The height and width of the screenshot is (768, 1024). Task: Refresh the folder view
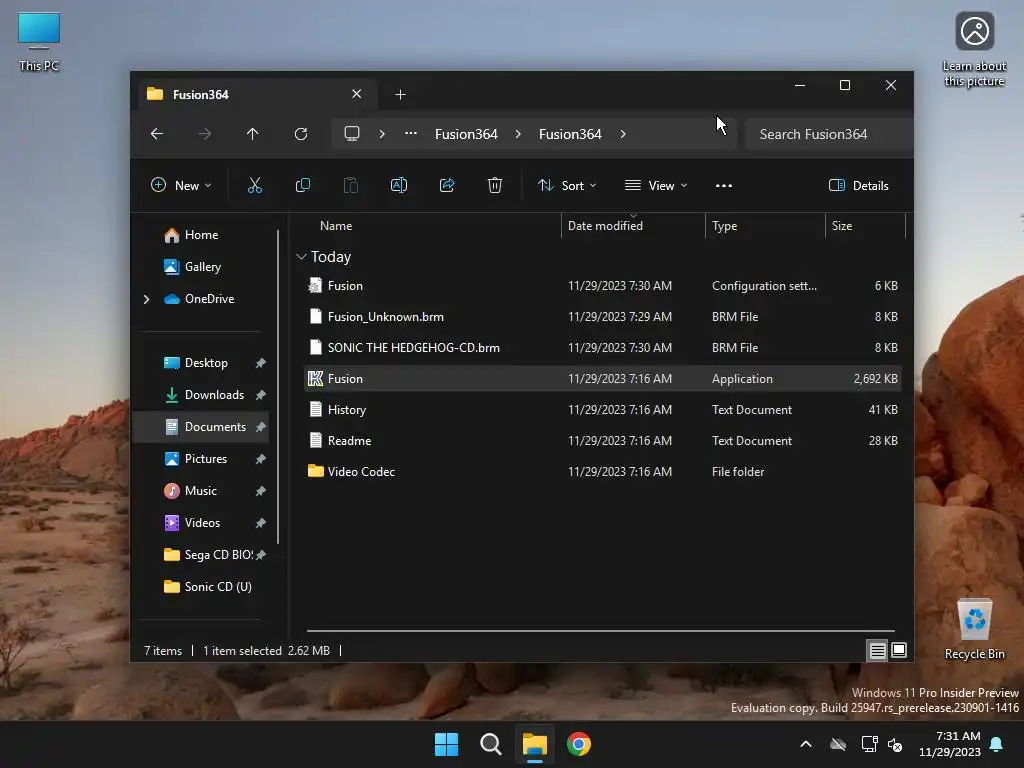[x=301, y=134]
